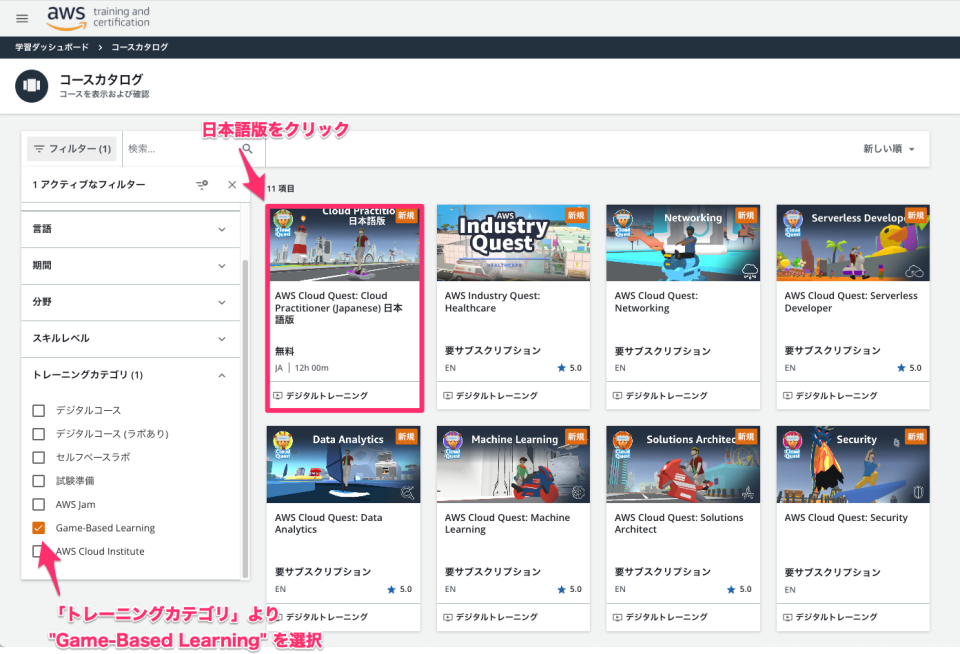Open AWS Cloud Quest: Security course title
Viewport: 960px width, 654px height.
[x=846, y=517]
